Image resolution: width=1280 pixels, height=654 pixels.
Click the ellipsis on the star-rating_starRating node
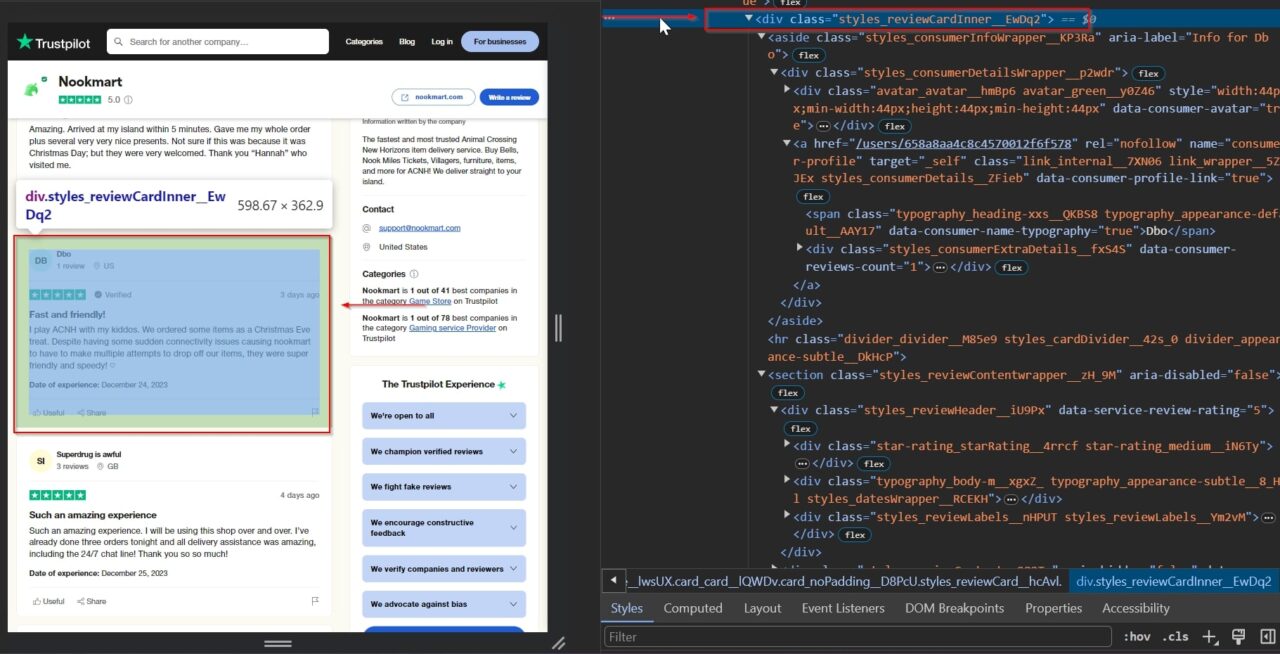point(802,464)
